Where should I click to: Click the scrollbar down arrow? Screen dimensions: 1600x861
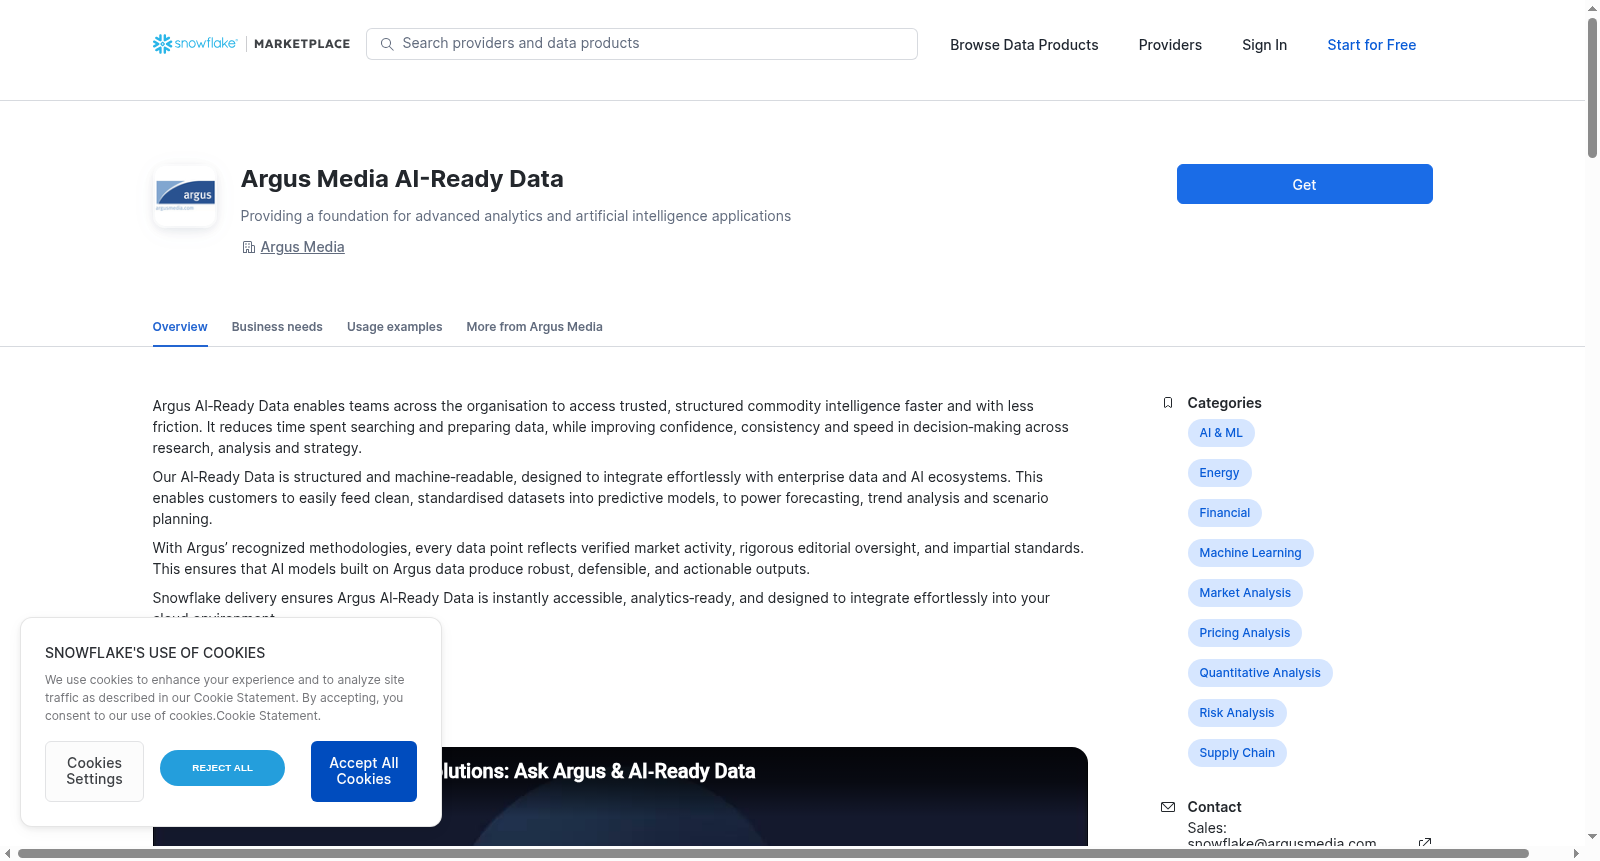click(x=1592, y=837)
